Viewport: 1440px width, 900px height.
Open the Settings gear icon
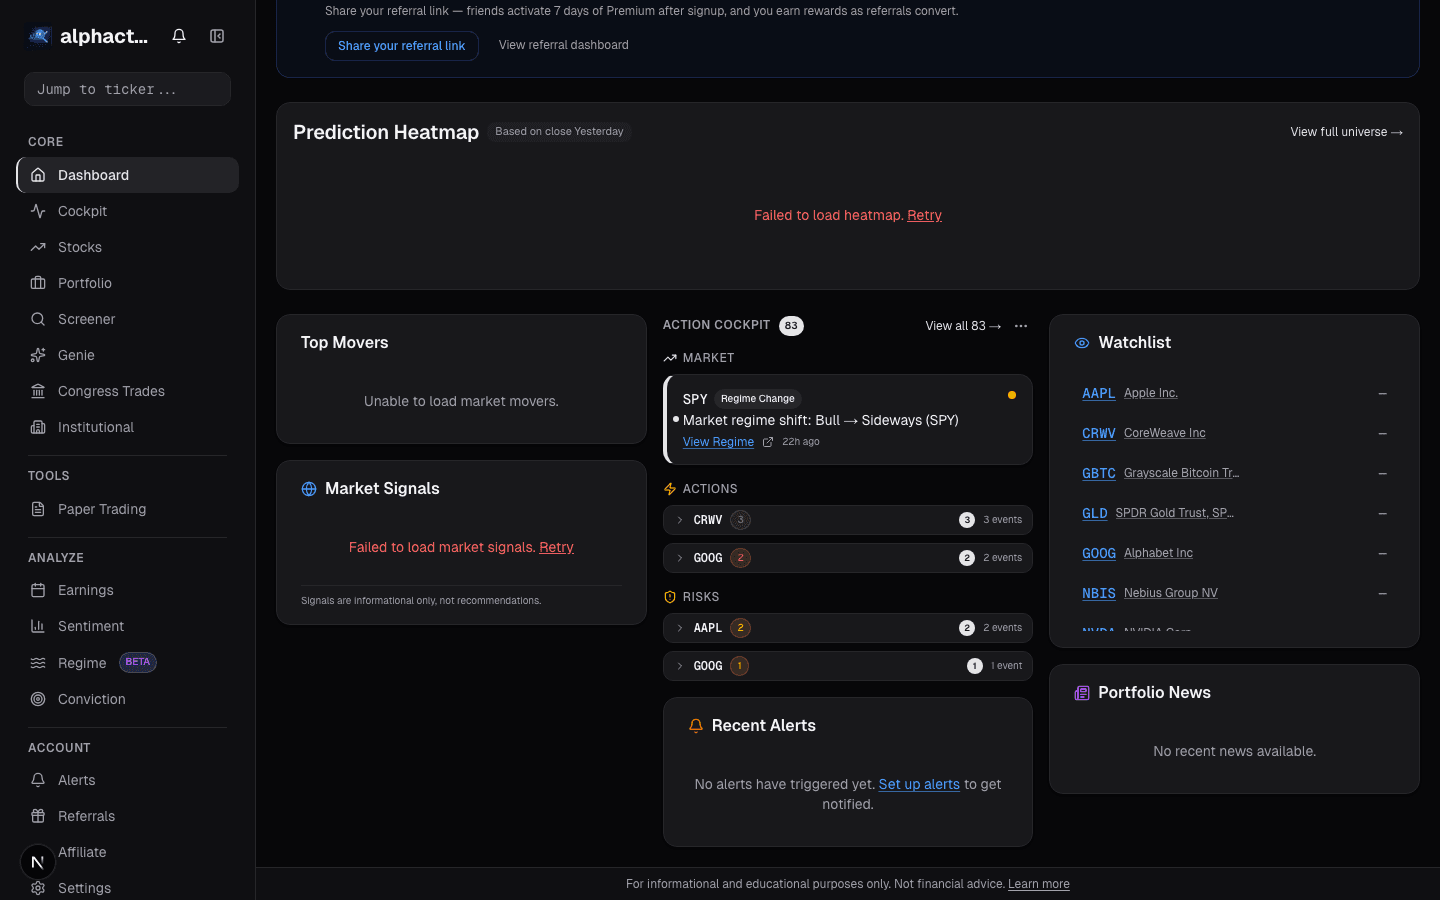pyautogui.click(x=36, y=888)
